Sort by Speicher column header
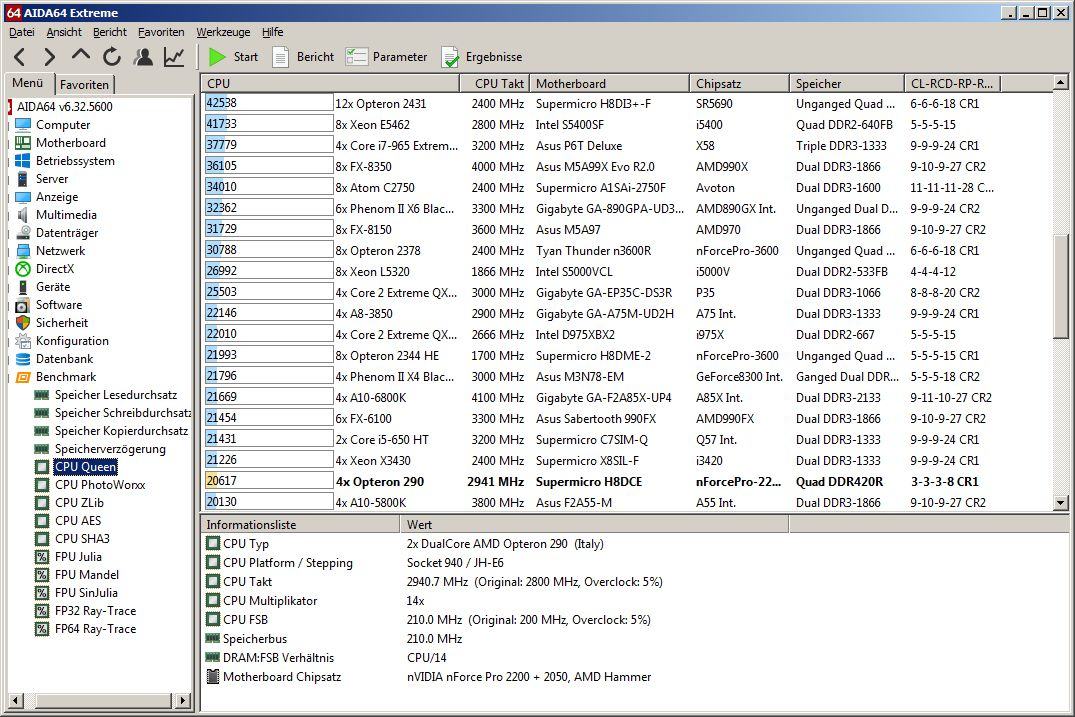Screen dimensions: 1075x717 coord(847,84)
